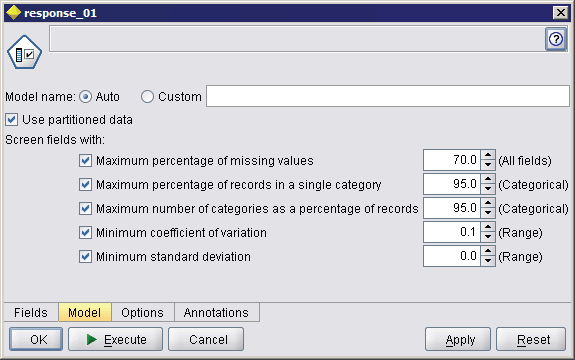This screenshot has width=575, height=360.
Task: Uncheck Use partitioned data
Action: click(x=11, y=120)
